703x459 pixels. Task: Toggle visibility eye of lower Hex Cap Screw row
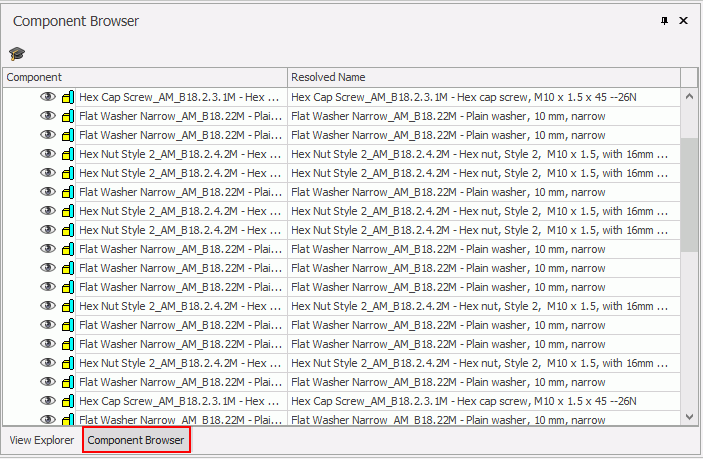click(x=48, y=401)
